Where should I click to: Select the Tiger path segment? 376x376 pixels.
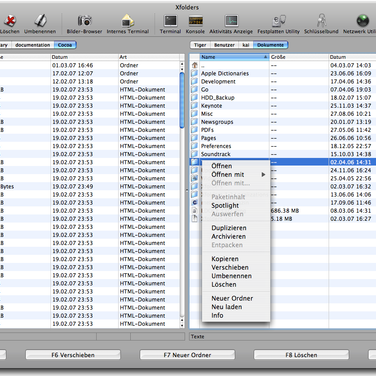[x=200, y=45]
